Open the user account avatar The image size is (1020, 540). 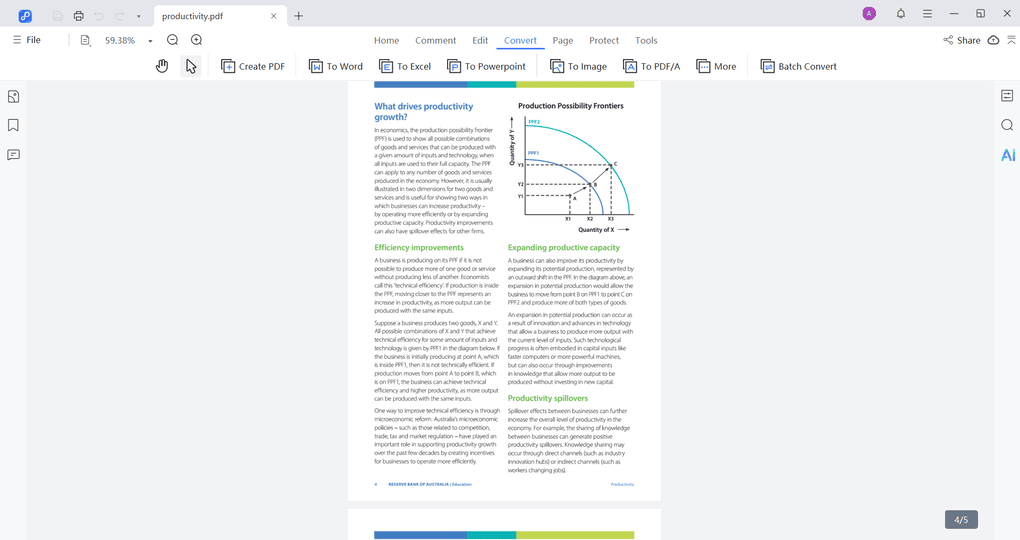869,14
